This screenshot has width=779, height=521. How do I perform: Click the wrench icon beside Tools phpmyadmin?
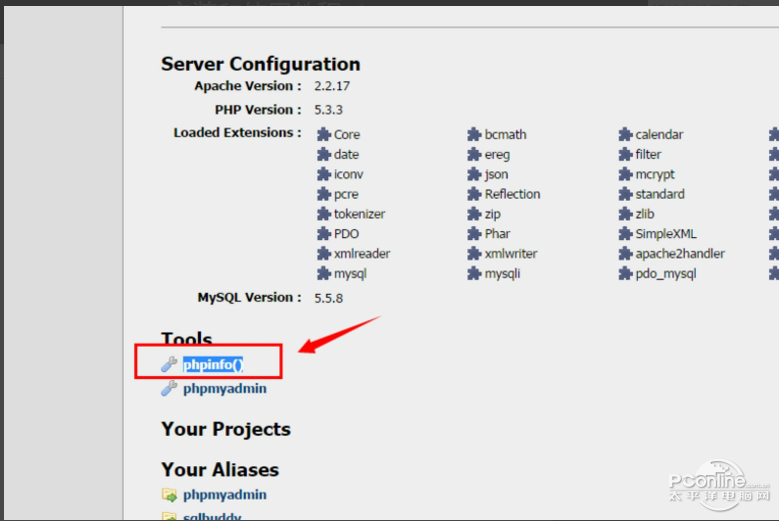[x=169, y=388]
